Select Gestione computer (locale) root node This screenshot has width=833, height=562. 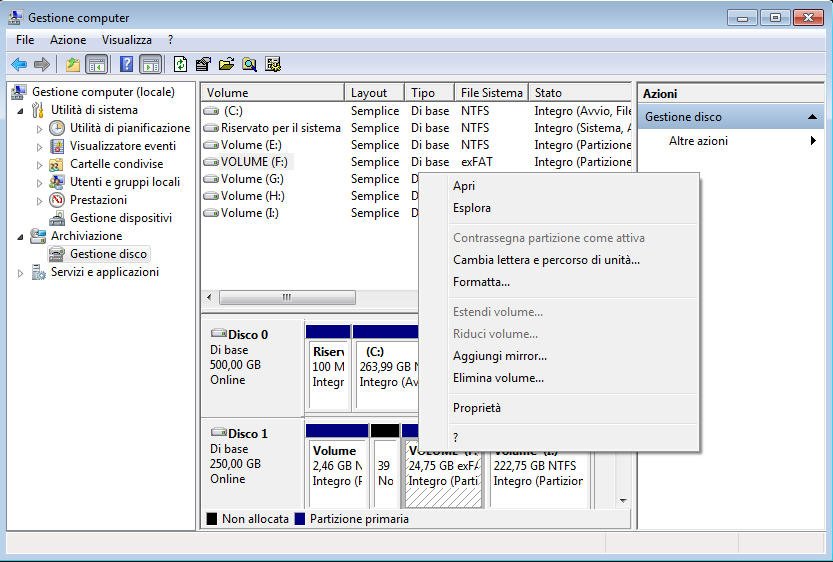click(x=103, y=92)
